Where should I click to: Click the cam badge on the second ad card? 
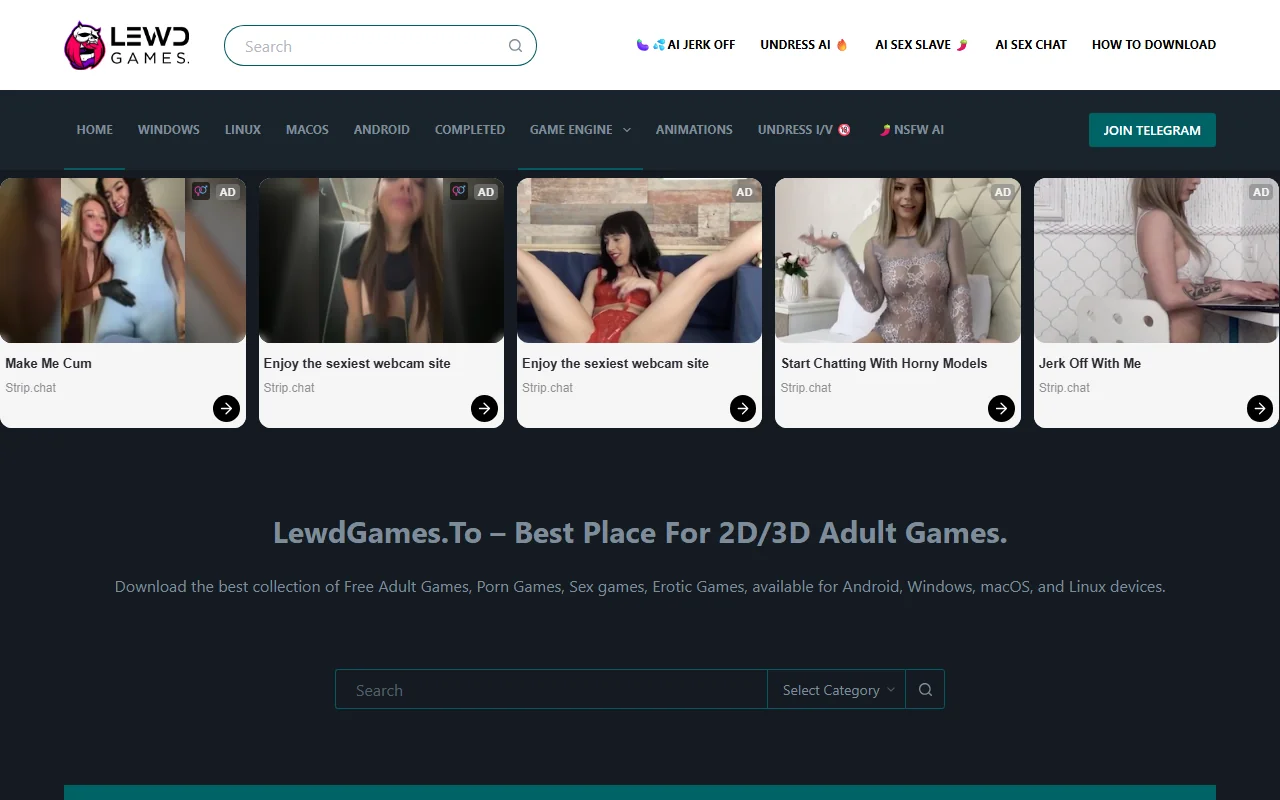458,191
